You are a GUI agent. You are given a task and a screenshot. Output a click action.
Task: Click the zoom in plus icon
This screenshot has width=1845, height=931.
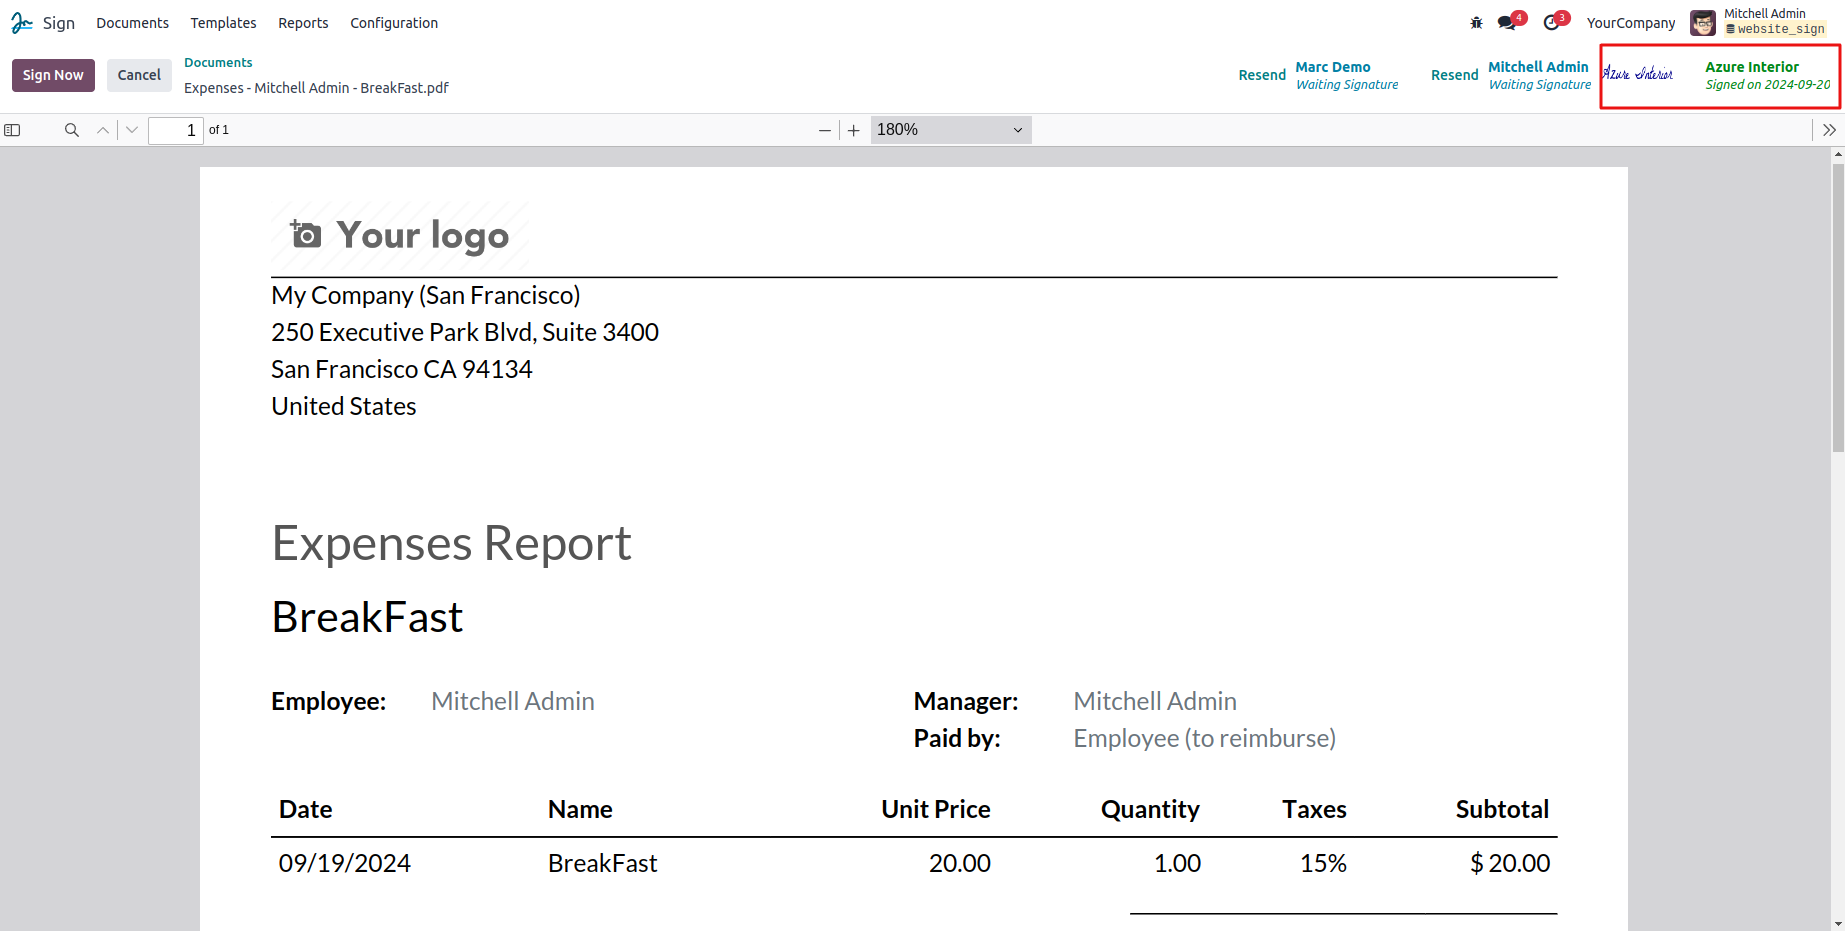(853, 130)
